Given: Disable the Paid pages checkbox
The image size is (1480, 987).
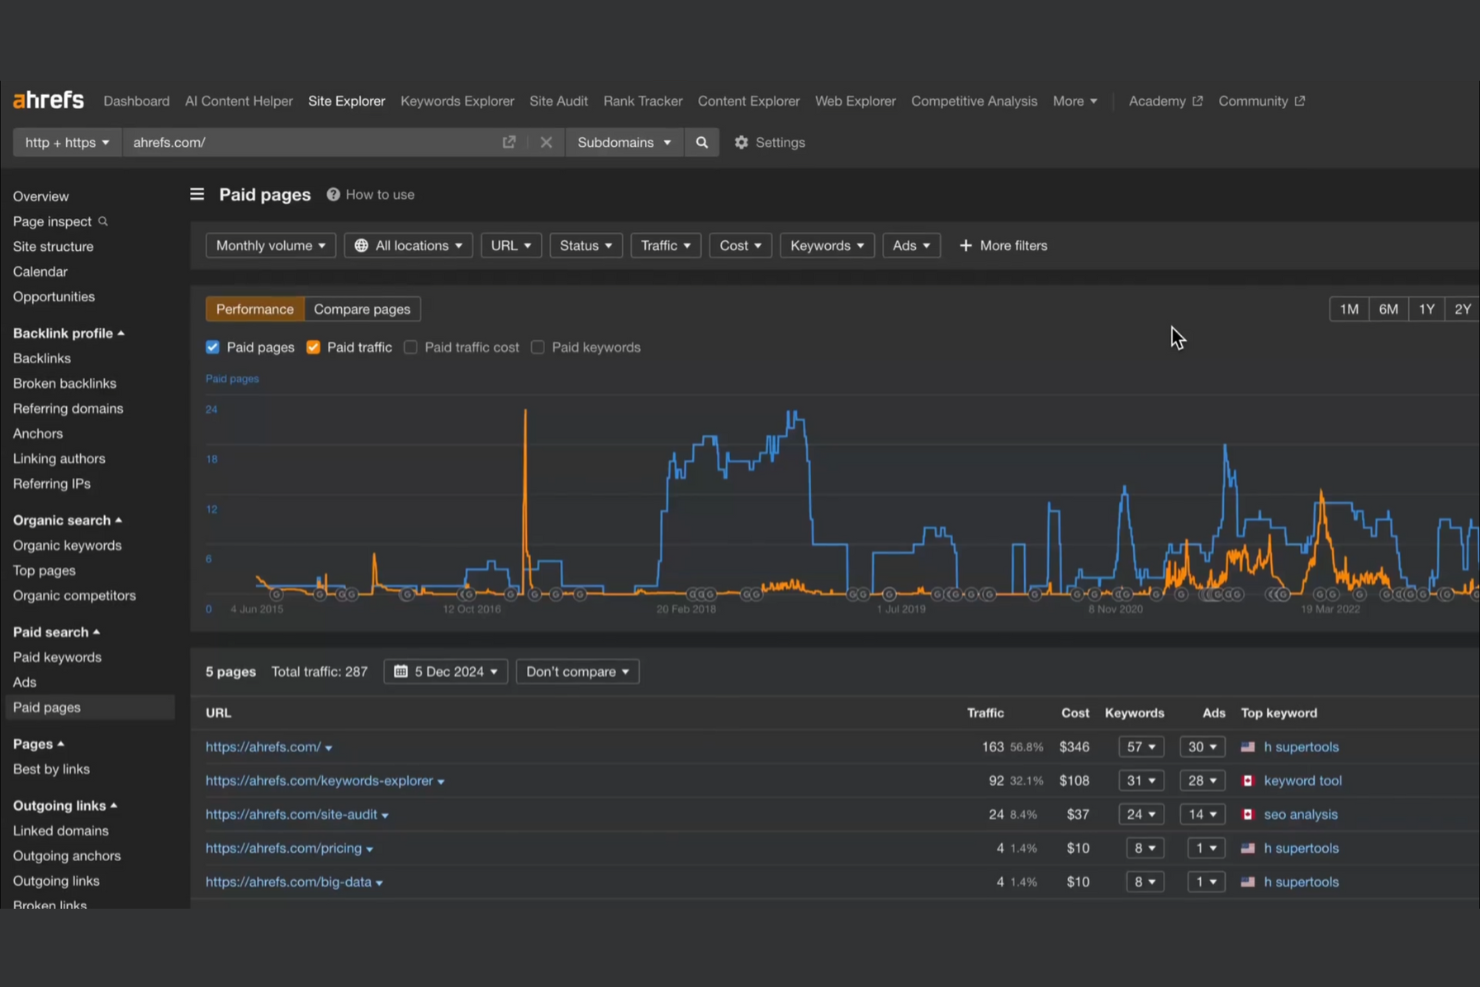Looking at the screenshot, I should click(213, 347).
